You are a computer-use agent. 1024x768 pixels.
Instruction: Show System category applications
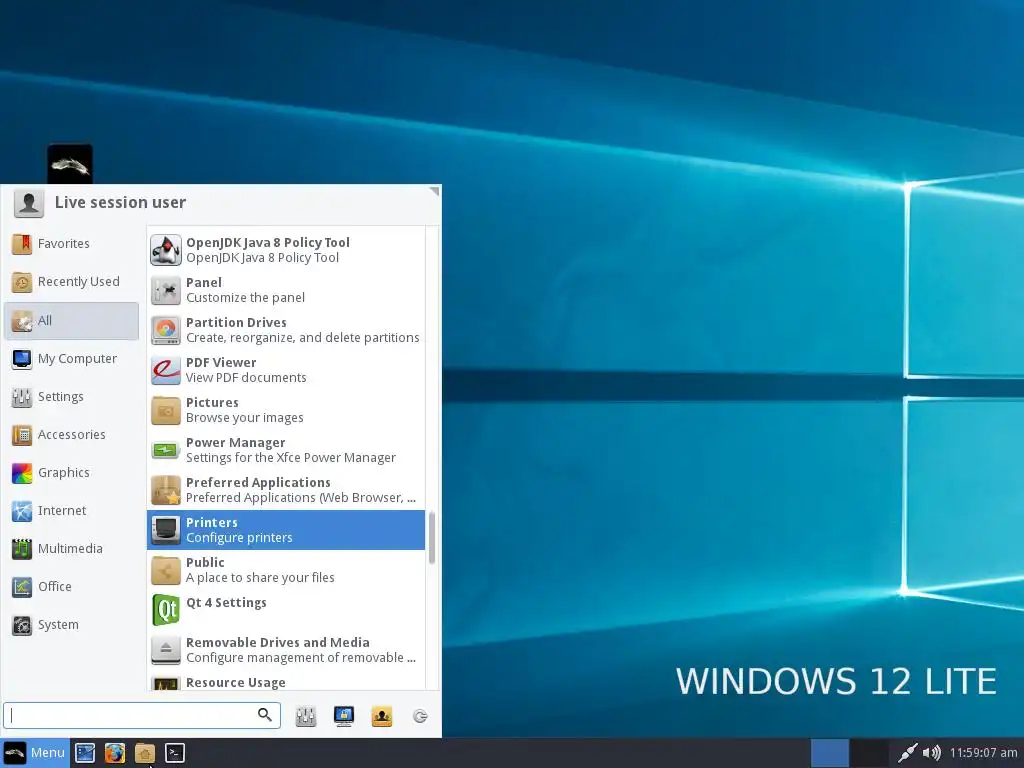(71, 624)
